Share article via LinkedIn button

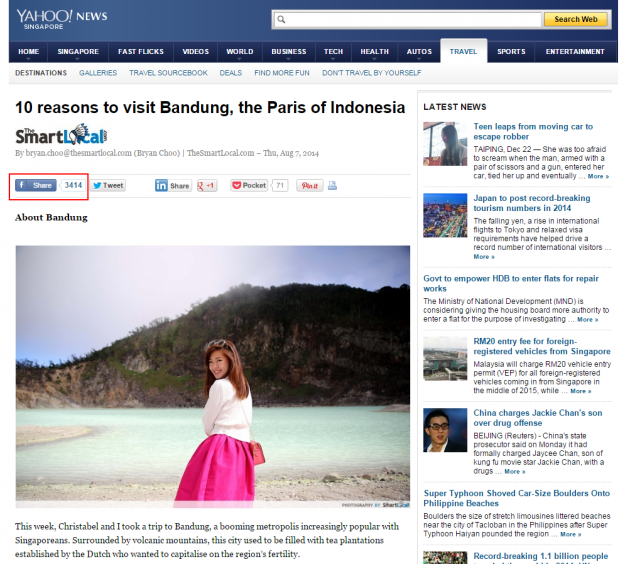tap(173, 185)
